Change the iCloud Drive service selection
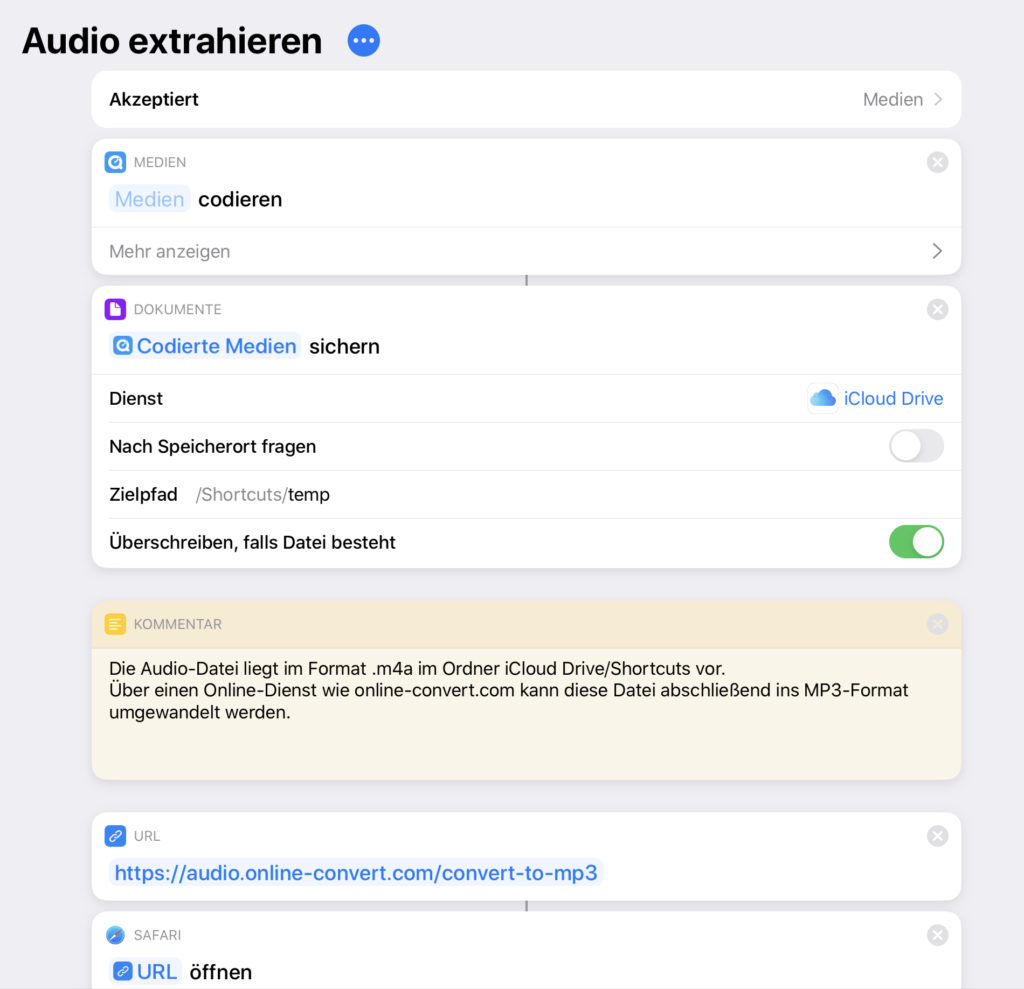 point(876,398)
